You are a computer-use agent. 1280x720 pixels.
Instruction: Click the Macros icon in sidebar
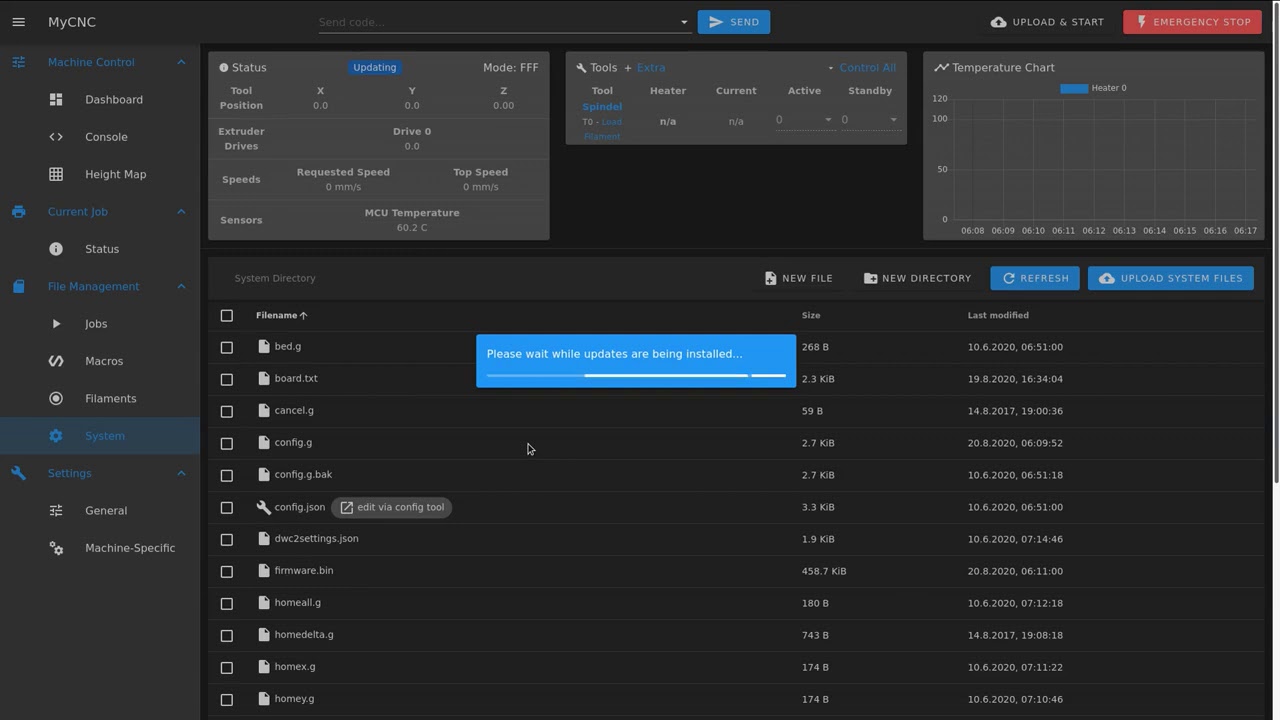[56, 361]
